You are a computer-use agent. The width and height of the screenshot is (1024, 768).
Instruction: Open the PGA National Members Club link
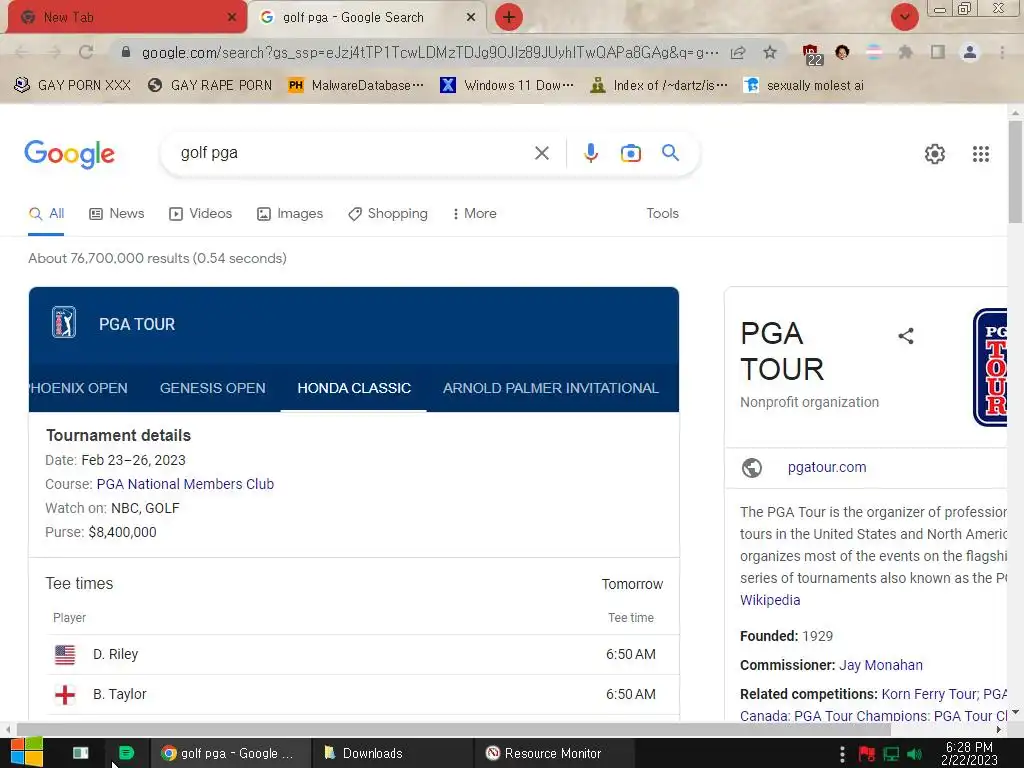click(x=185, y=484)
